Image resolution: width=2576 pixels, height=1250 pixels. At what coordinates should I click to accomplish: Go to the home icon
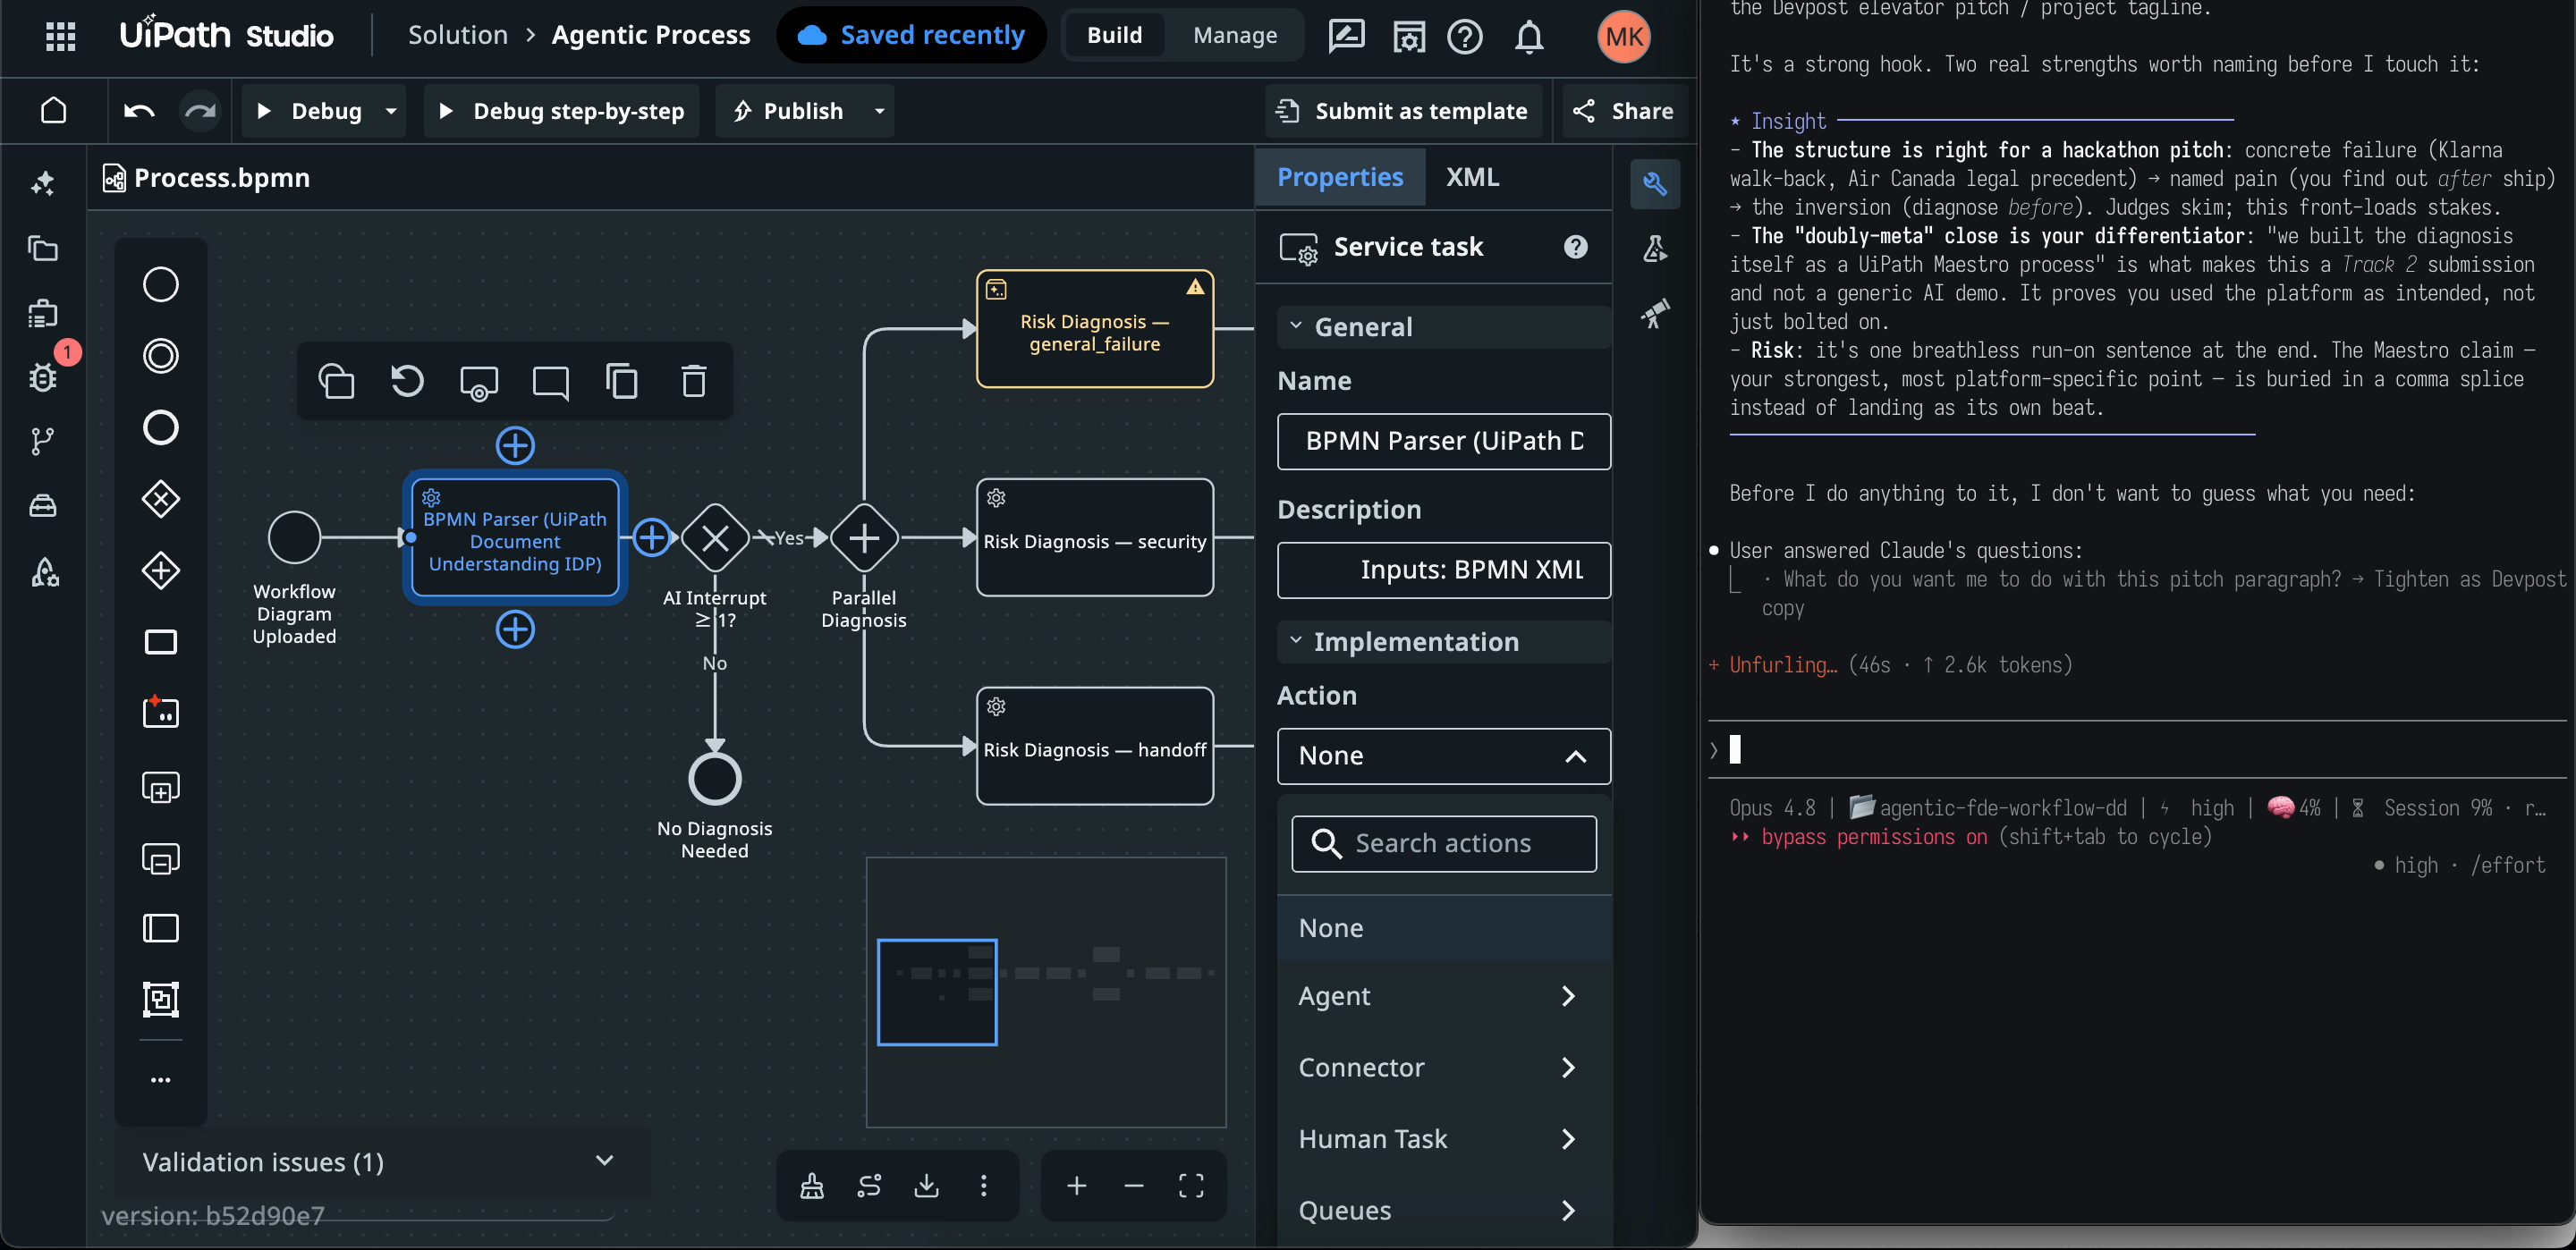pos(54,110)
